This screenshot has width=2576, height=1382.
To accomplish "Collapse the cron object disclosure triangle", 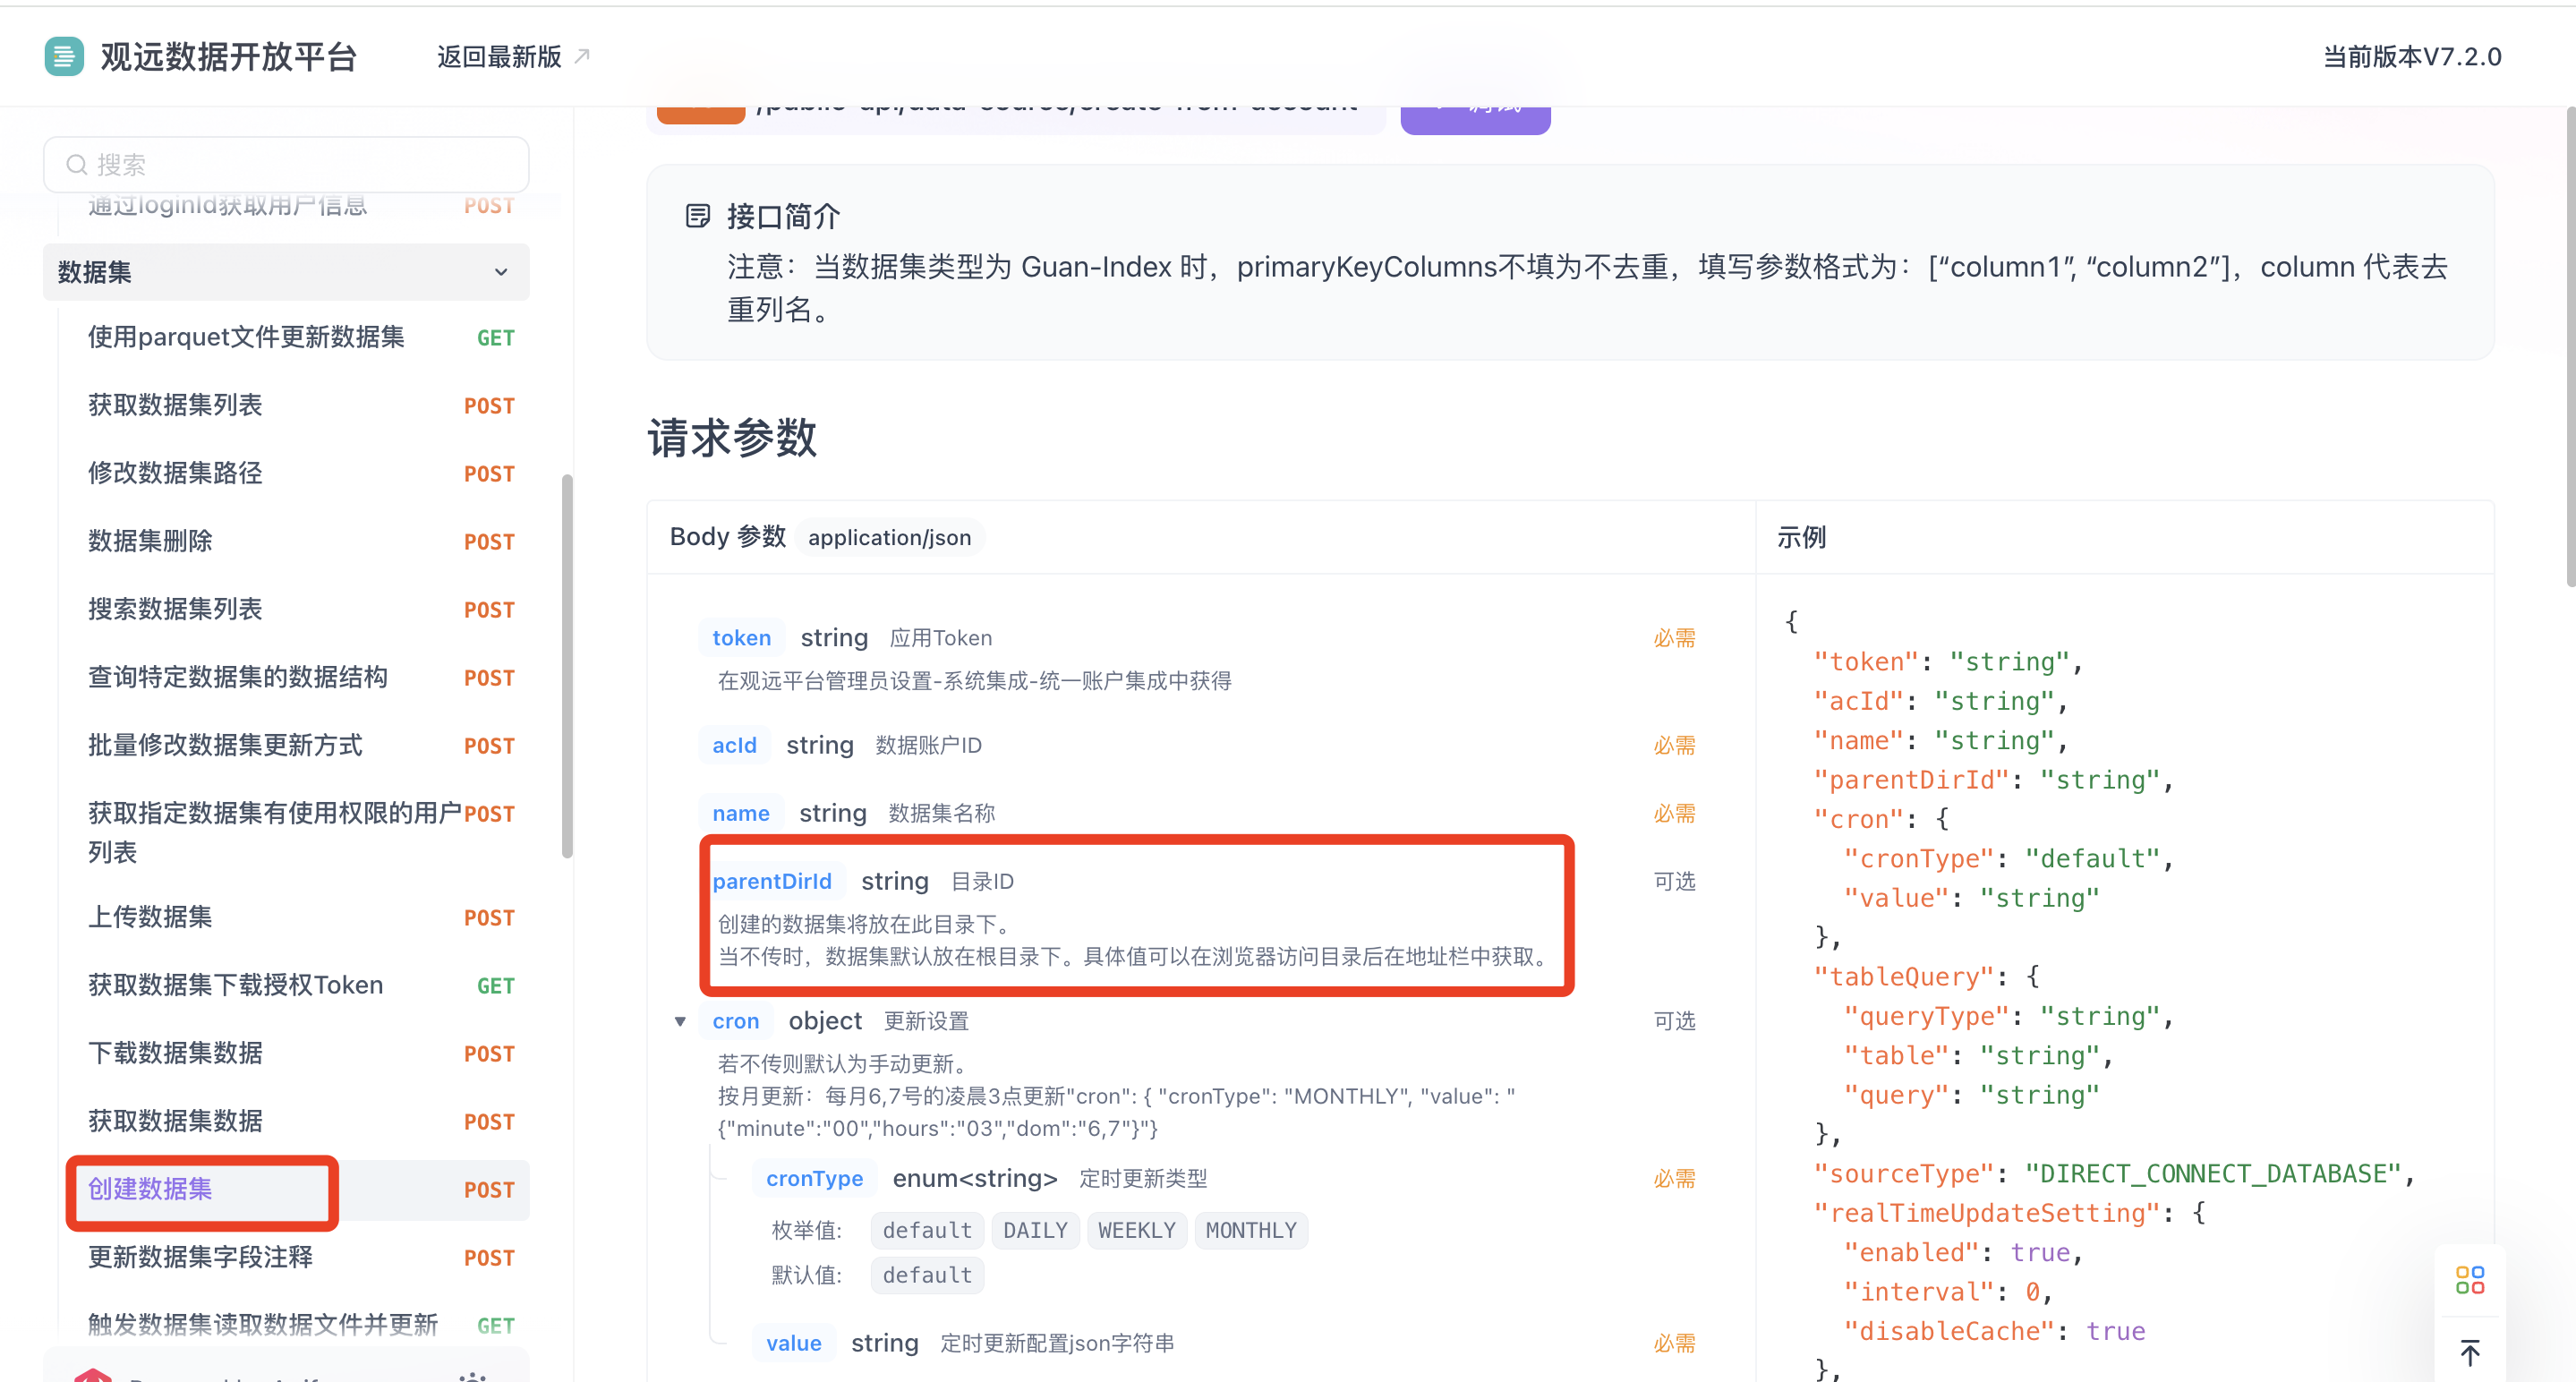I will pyautogui.click(x=680, y=1021).
